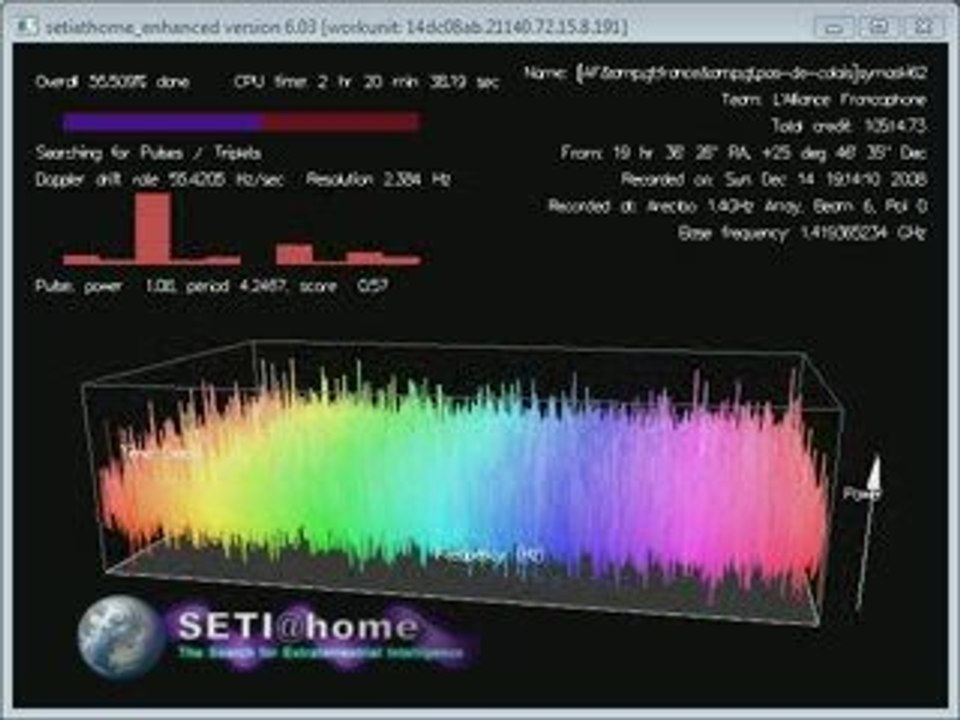Click the application icon in the title bar
This screenshot has width=960, height=720.
27,26
